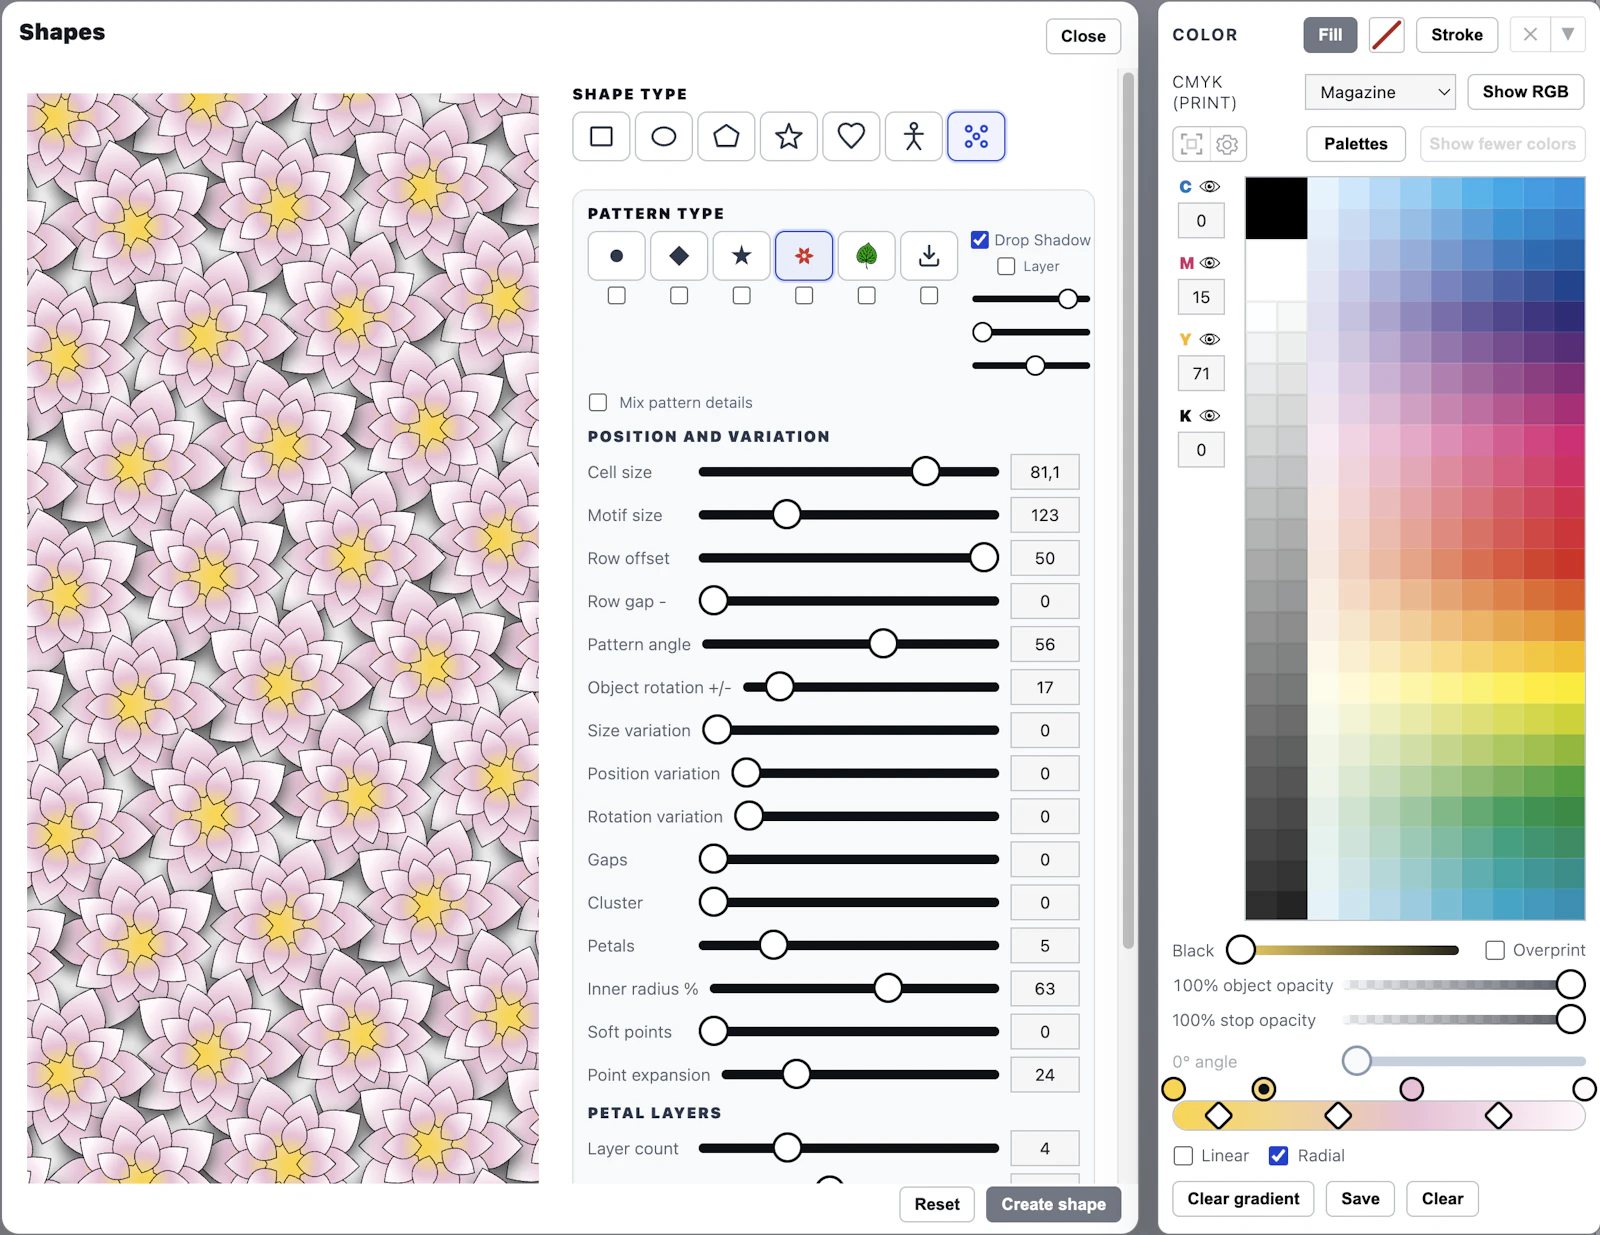The height and width of the screenshot is (1235, 1600).
Task: Click the Close button
Action: pos(1083,36)
